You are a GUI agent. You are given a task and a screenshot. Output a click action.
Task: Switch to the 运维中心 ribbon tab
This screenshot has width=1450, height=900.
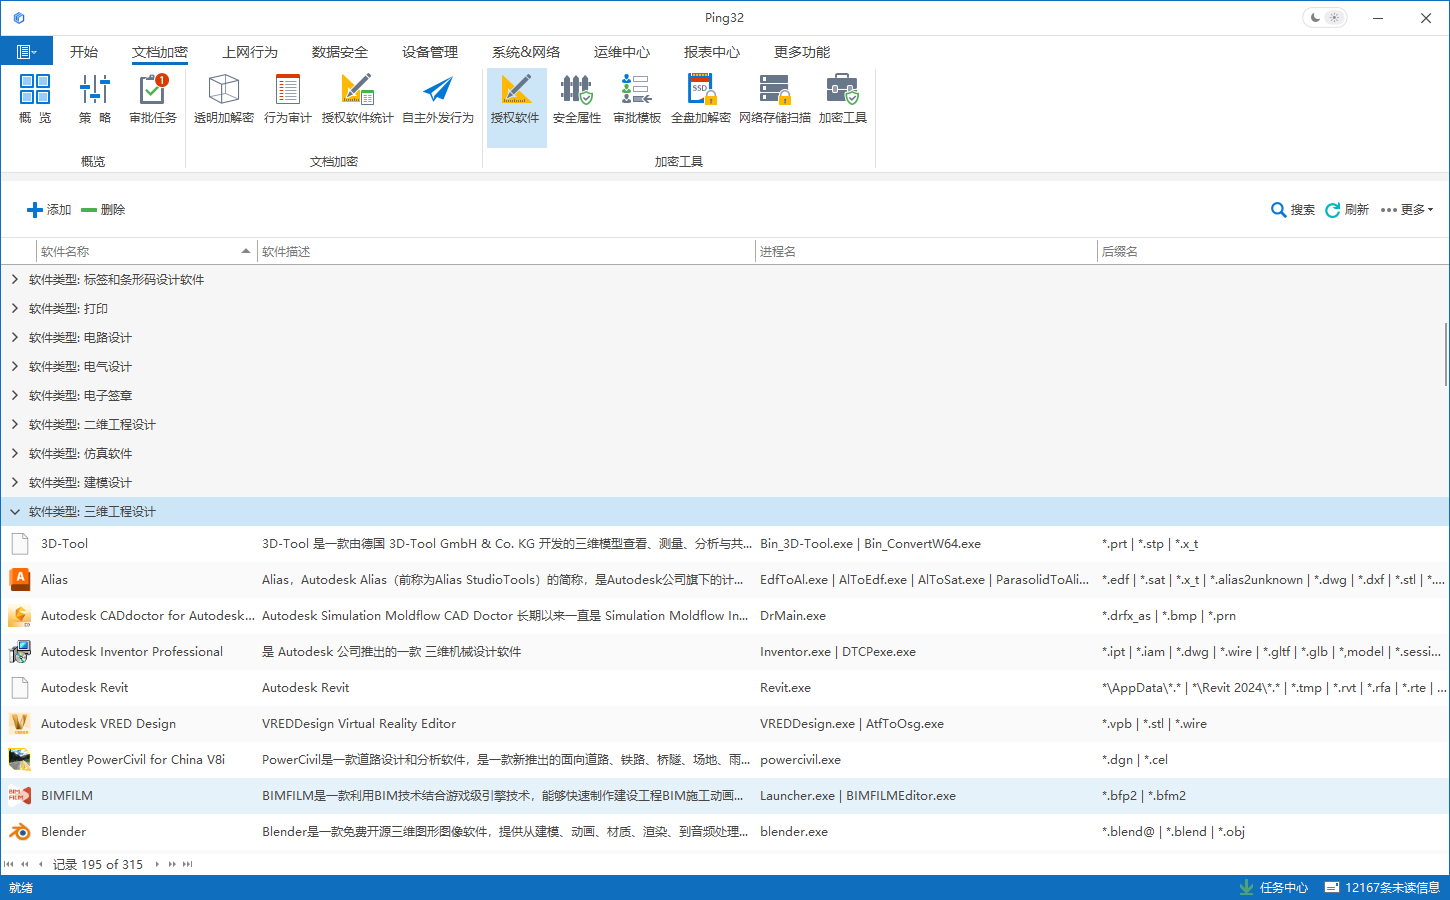click(x=621, y=52)
